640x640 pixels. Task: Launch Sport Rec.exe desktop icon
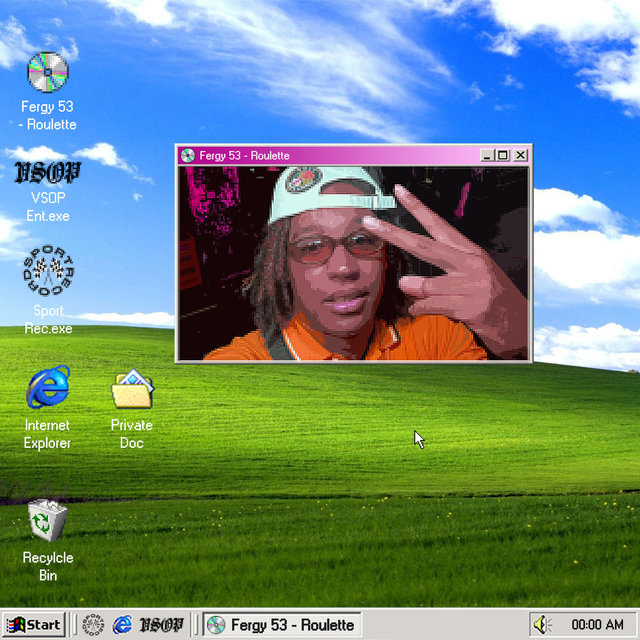[48, 270]
